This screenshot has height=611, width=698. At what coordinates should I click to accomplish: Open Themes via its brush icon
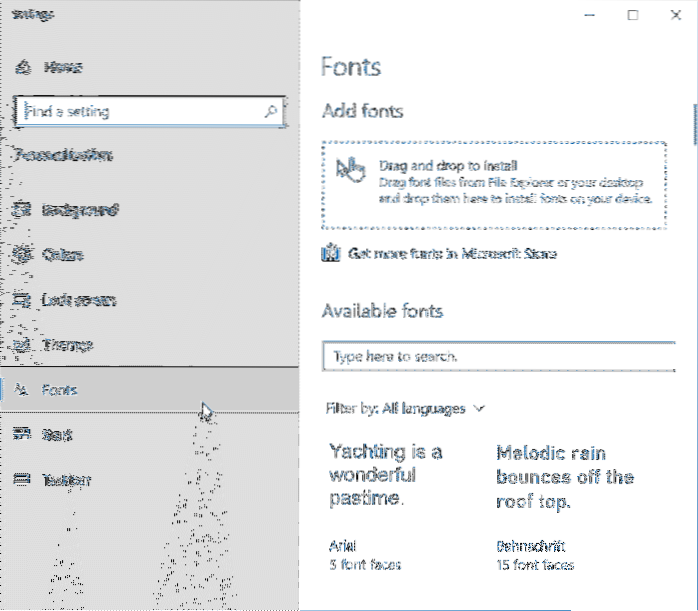(x=22, y=345)
